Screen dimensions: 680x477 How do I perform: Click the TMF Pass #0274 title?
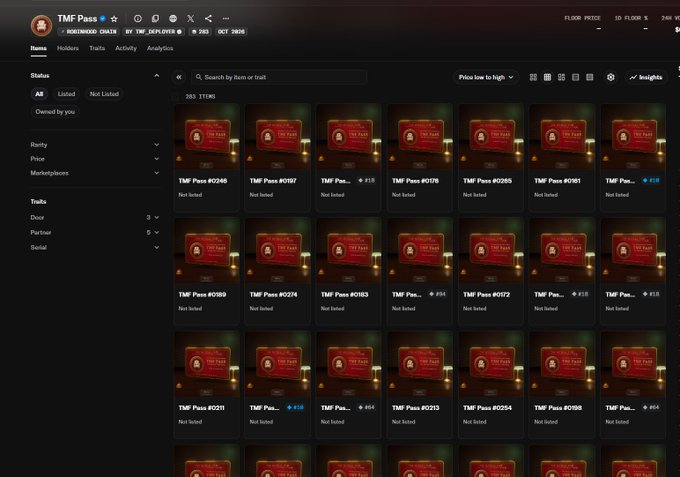click(x=274, y=294)
